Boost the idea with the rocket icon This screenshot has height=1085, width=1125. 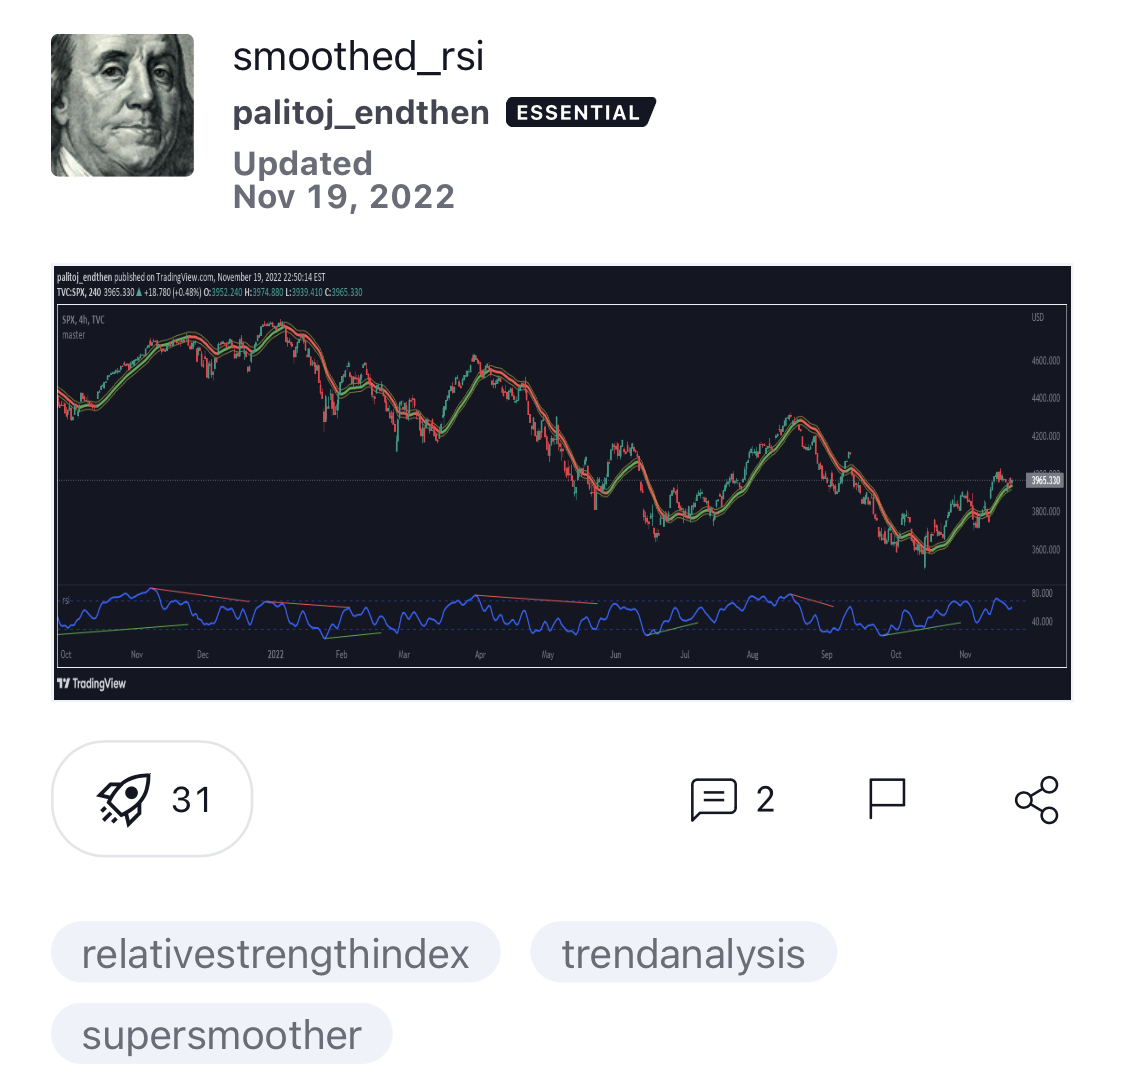click(x=124, y=799)
